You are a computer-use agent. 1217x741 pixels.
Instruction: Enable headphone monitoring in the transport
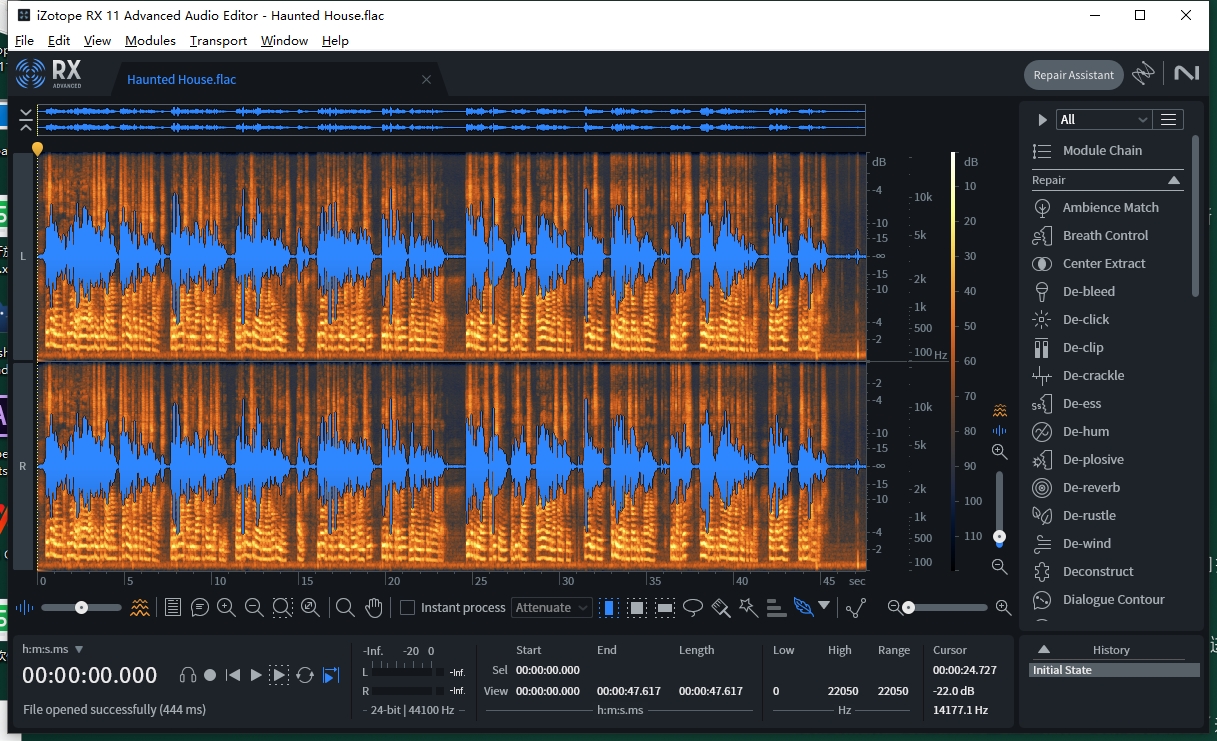click(x=188, y=675)
